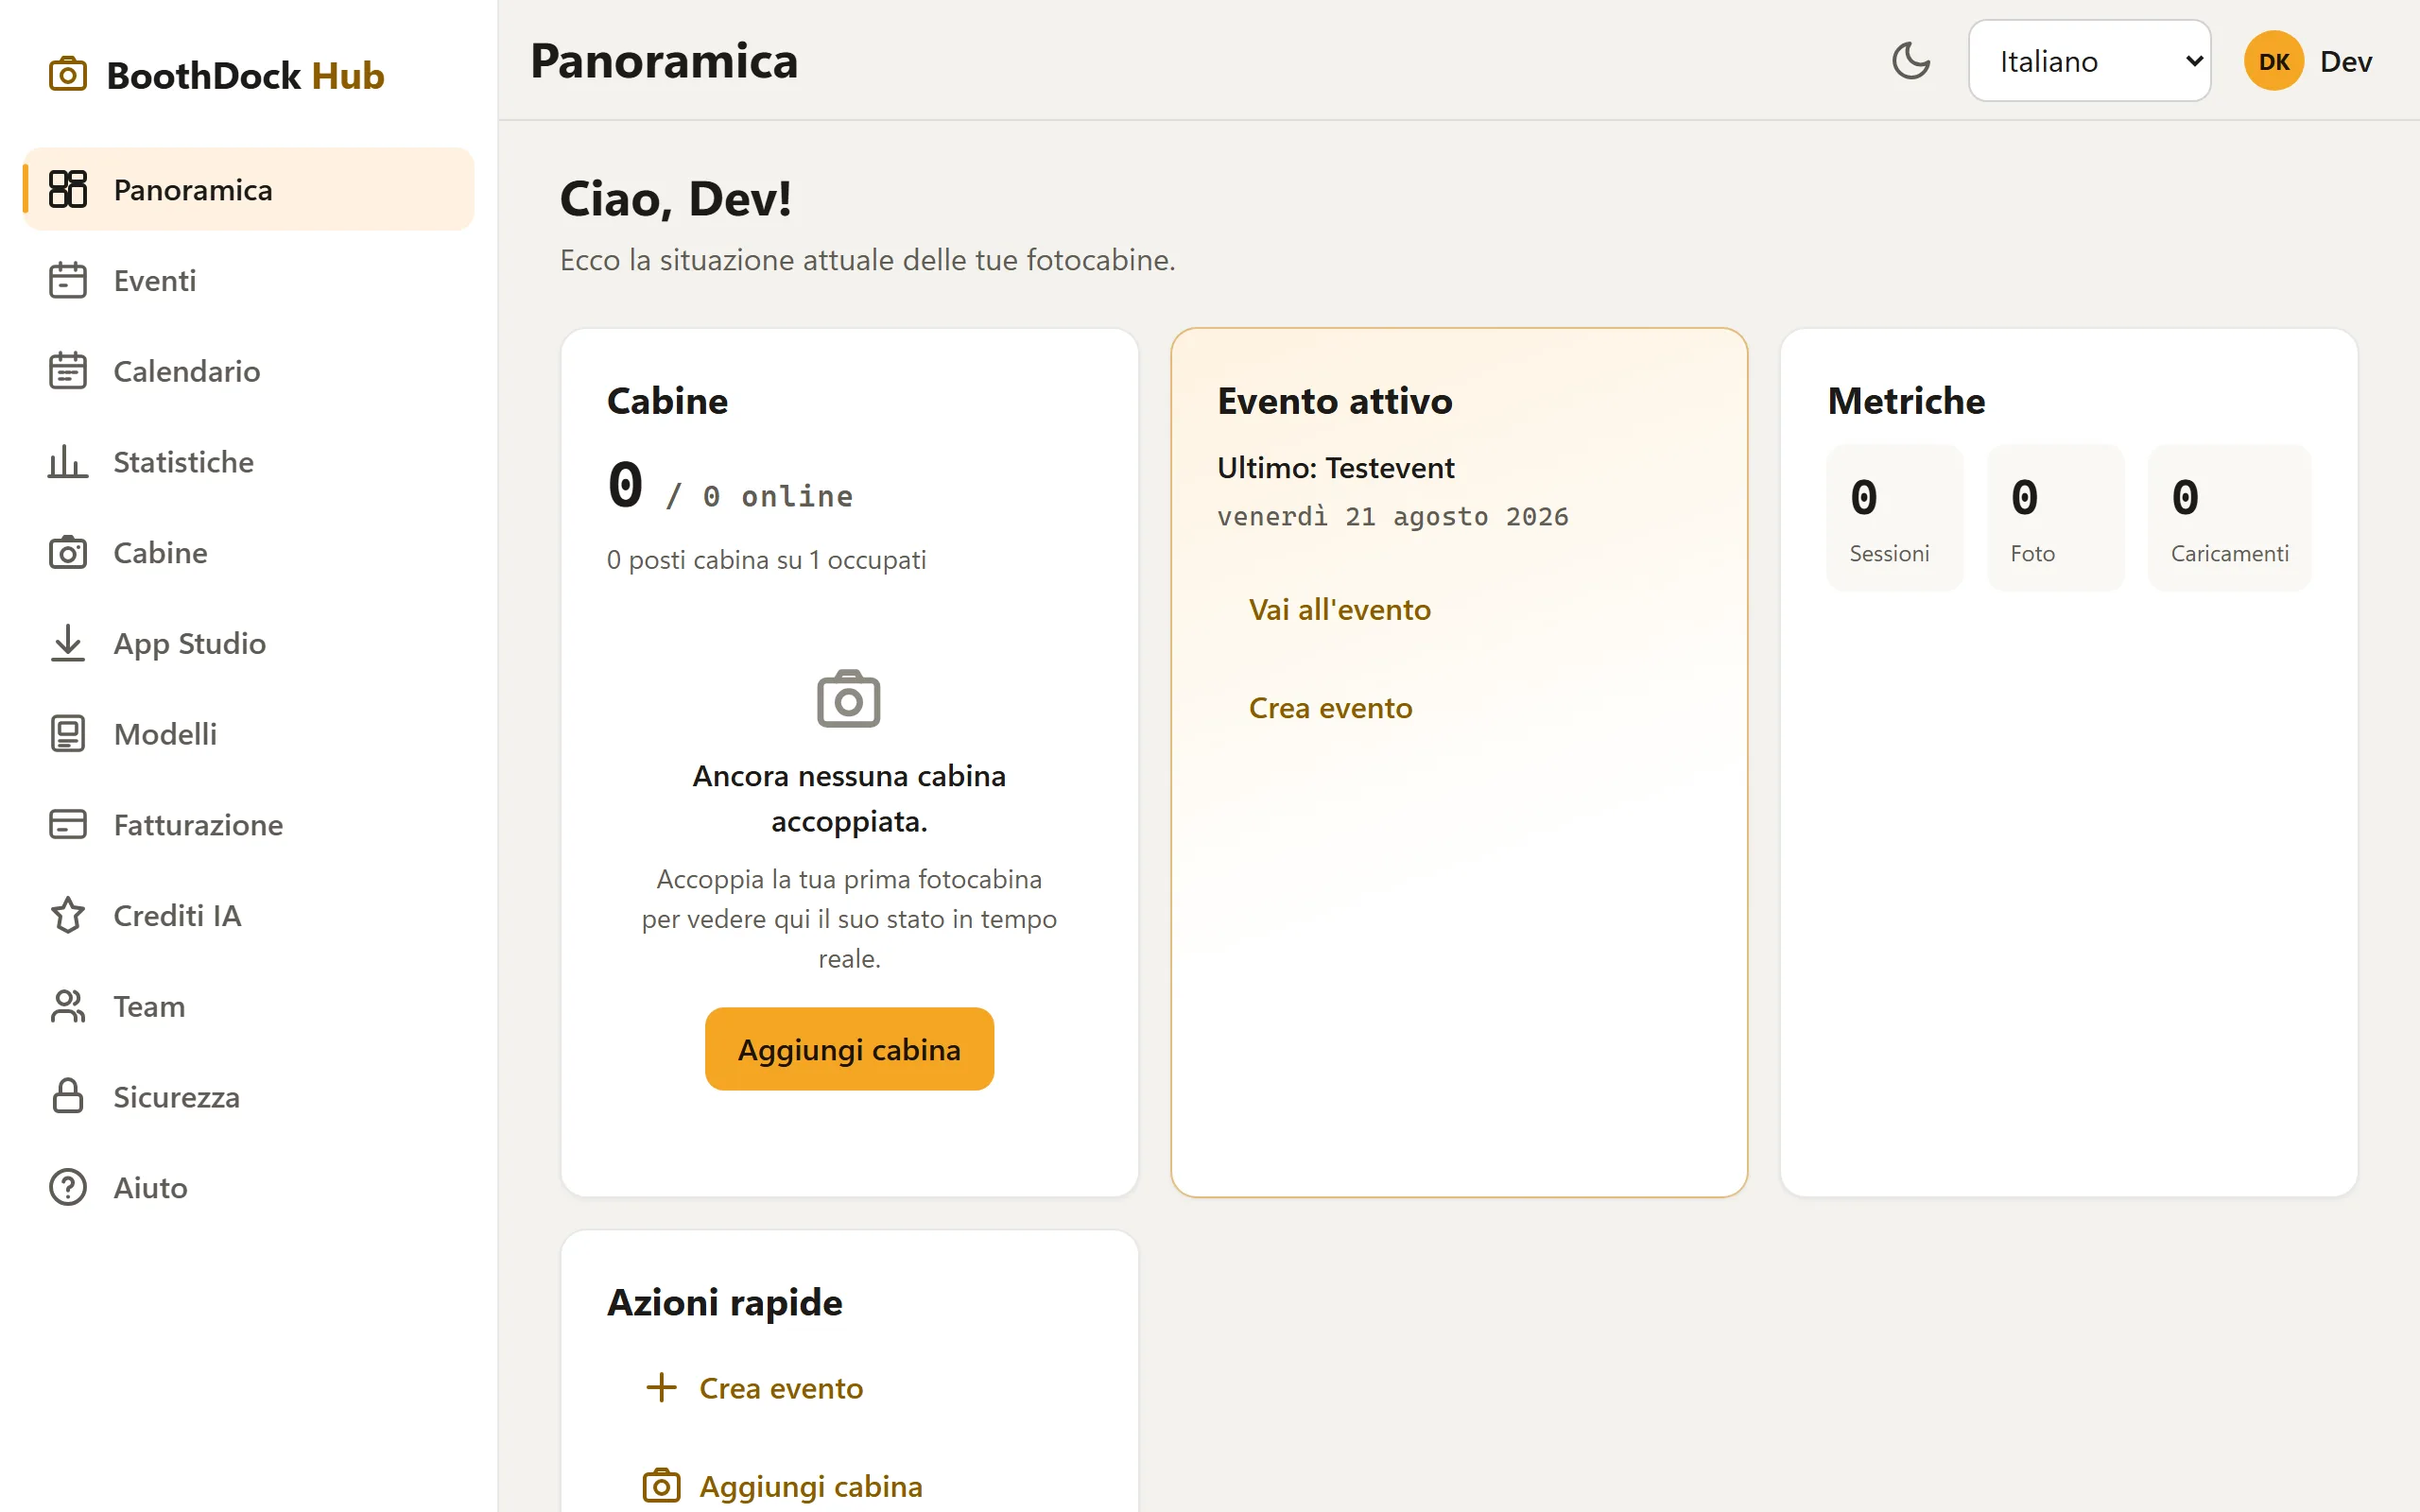Click the Foto metric tile
This screenshot has width=2420, height=1512.
click(x=2056, y=518)
